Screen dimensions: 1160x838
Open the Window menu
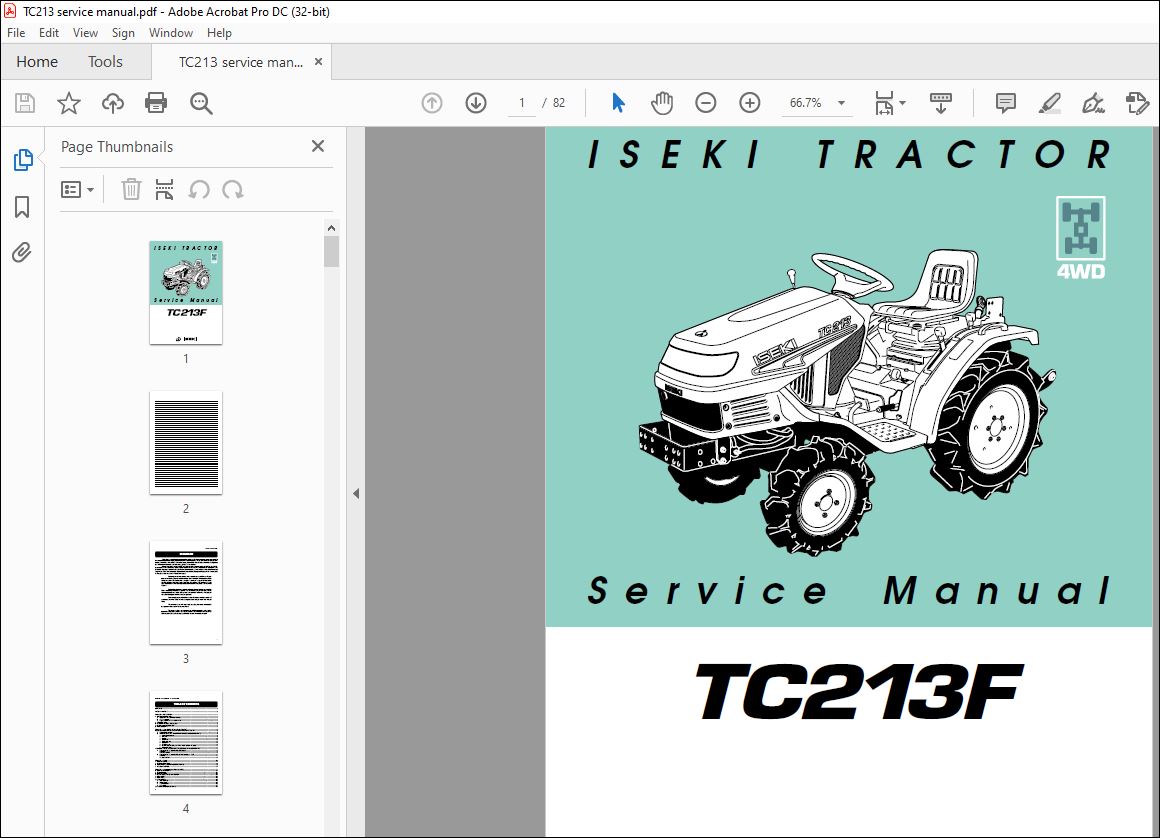(x=171, y=33)
